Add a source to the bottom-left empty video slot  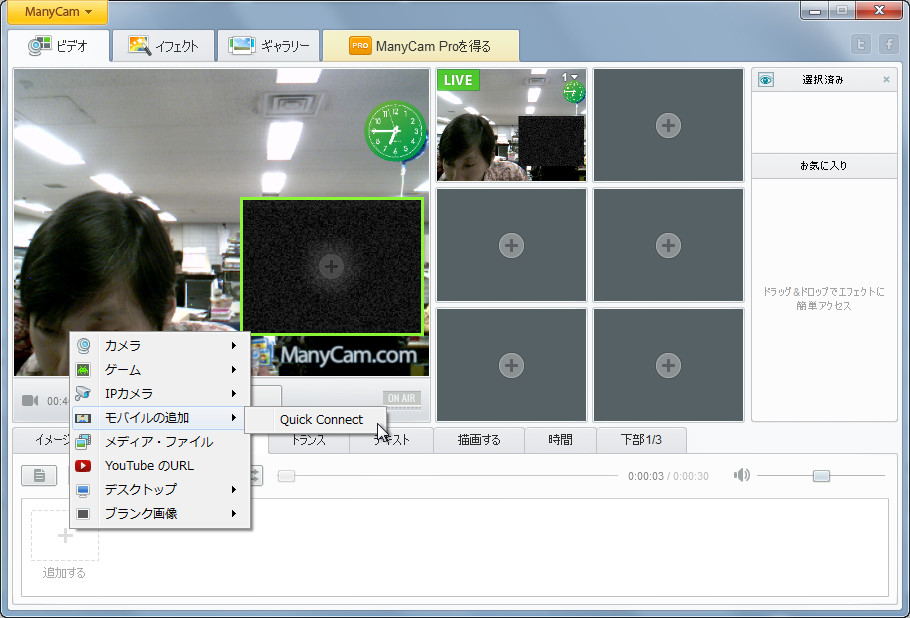[511, 365]
